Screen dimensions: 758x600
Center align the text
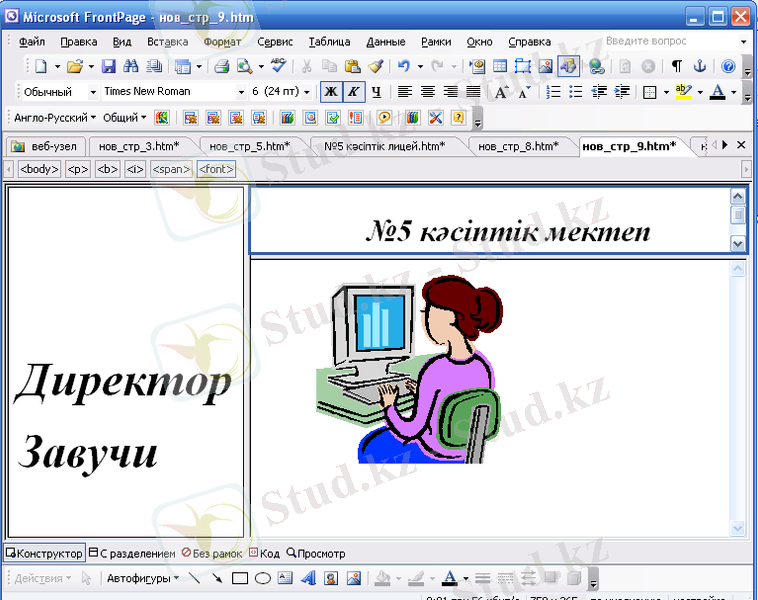[x=427, y=92]
